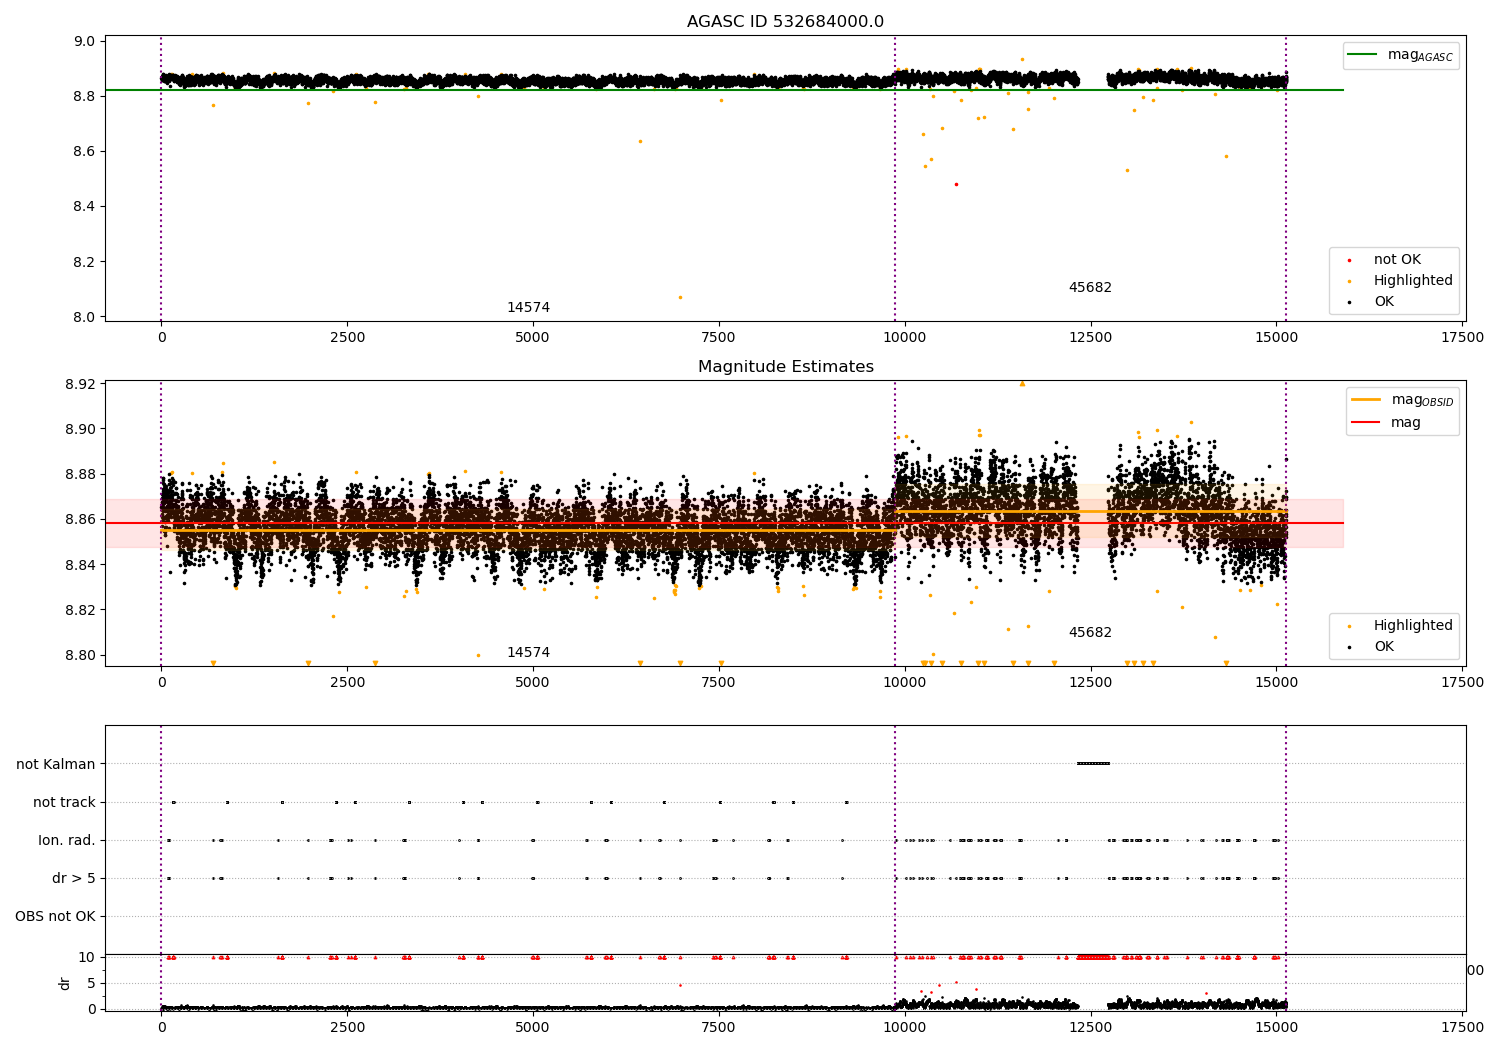Viewport: 1500px width, 1050px height.
Task: Click x-tick 15000 under Magnitude Estimates plot
Action: click(1276, 683)
